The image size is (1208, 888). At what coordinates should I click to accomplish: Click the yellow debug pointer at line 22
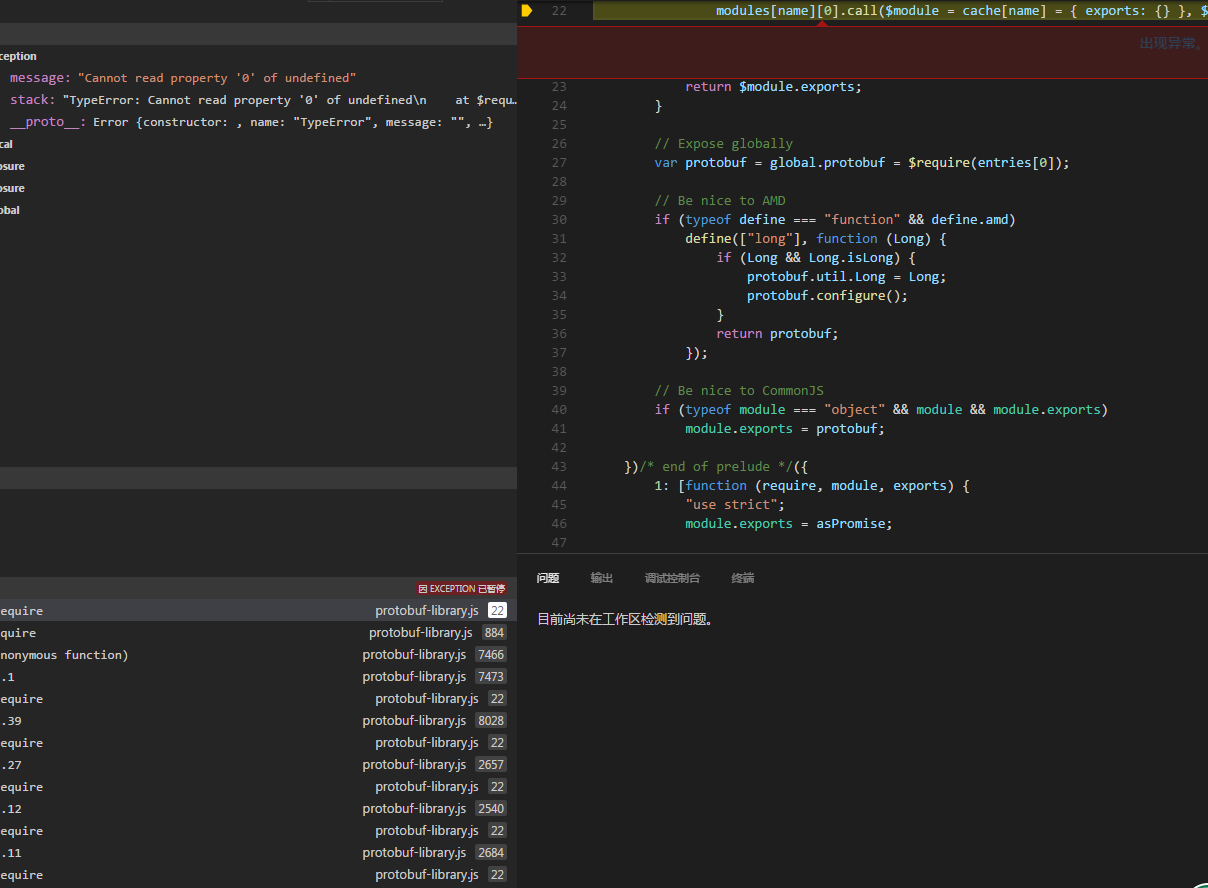(527, 11)
